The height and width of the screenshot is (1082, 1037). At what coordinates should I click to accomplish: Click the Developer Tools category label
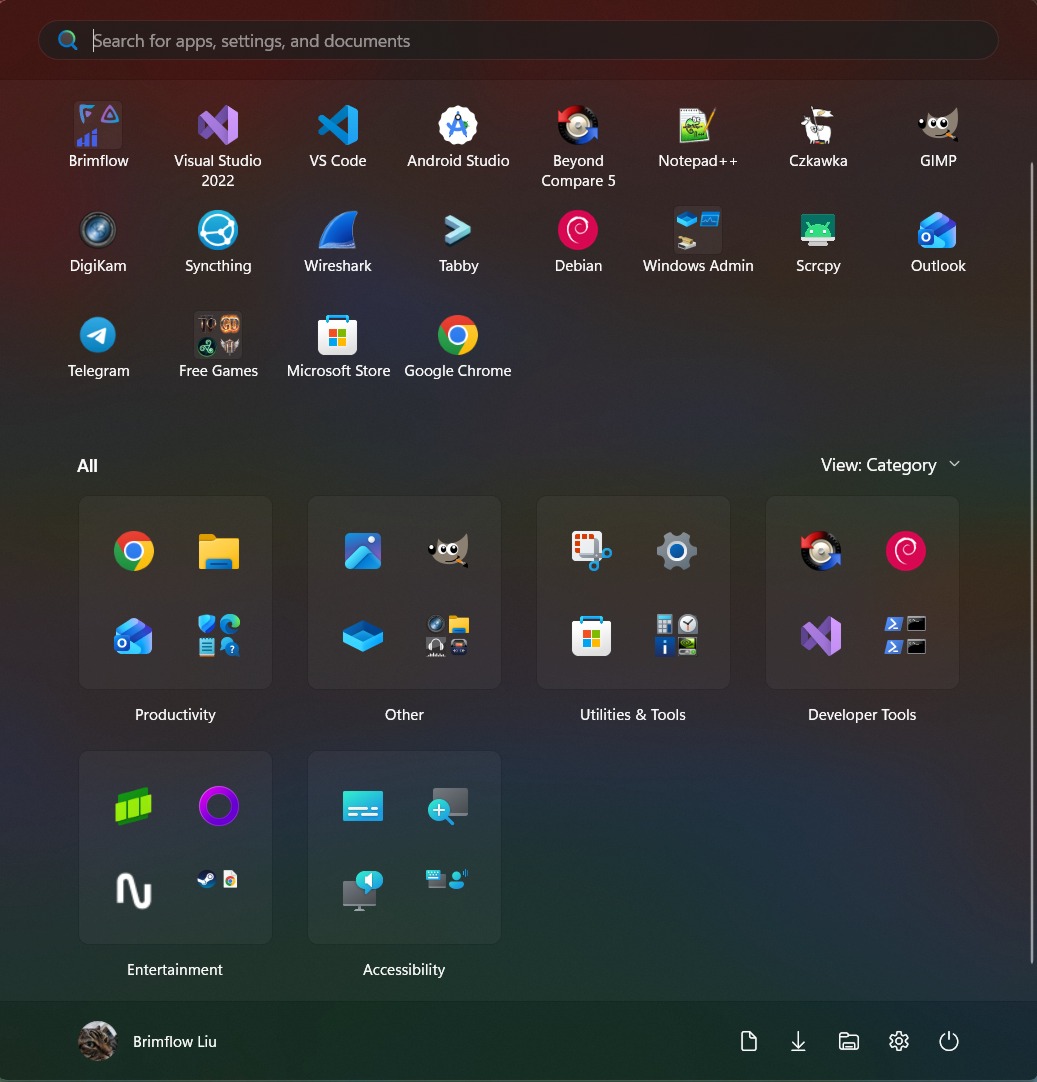(862, 715)
